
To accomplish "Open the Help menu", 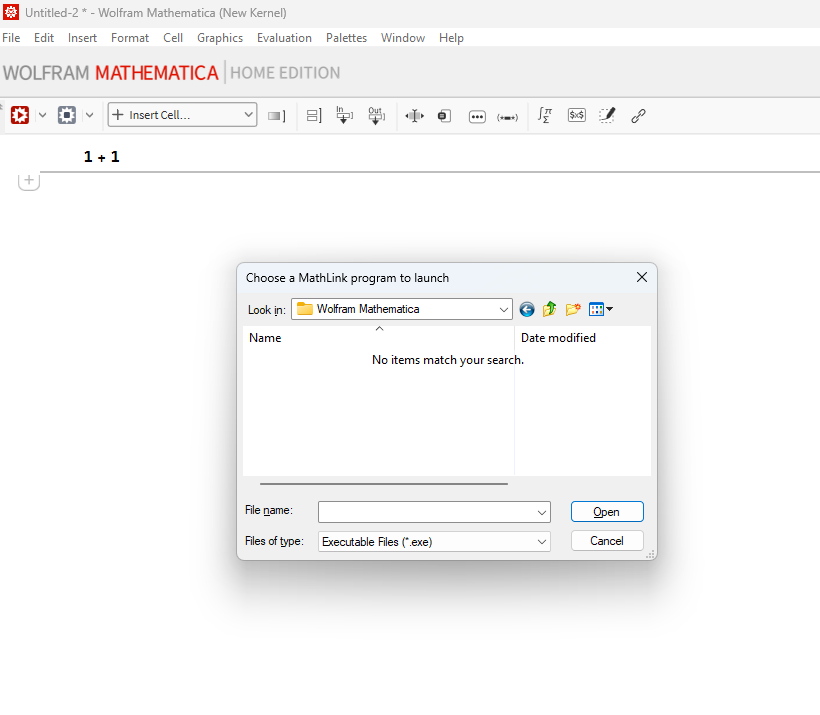I will coord(451,38).
